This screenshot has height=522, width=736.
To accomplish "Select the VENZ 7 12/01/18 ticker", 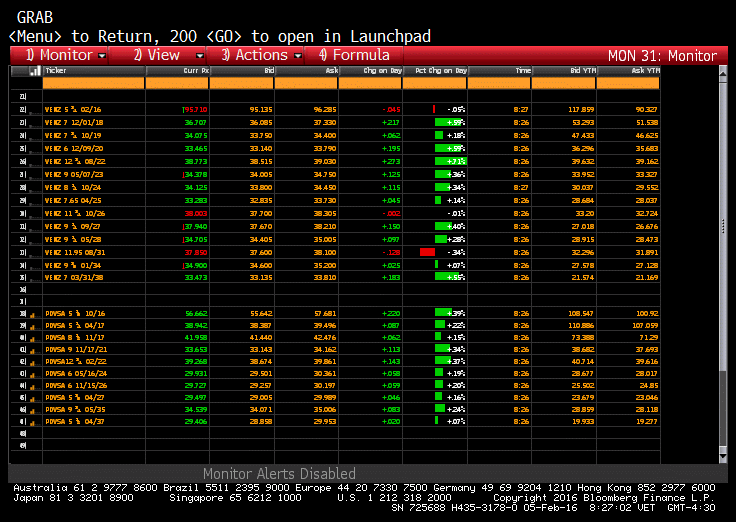I will (x=74, y=123).
